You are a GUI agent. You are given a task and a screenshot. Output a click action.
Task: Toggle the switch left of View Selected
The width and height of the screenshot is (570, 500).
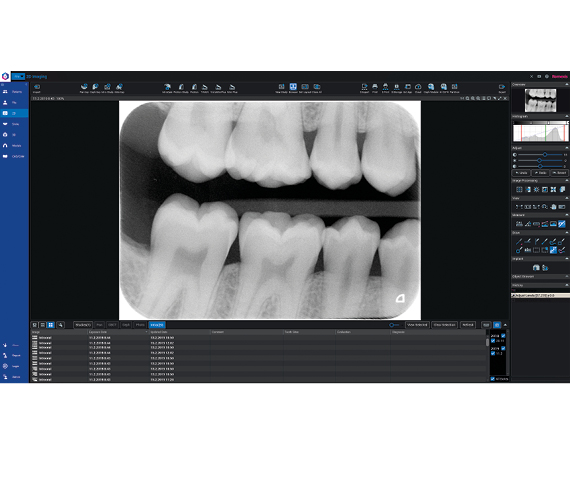393,325
